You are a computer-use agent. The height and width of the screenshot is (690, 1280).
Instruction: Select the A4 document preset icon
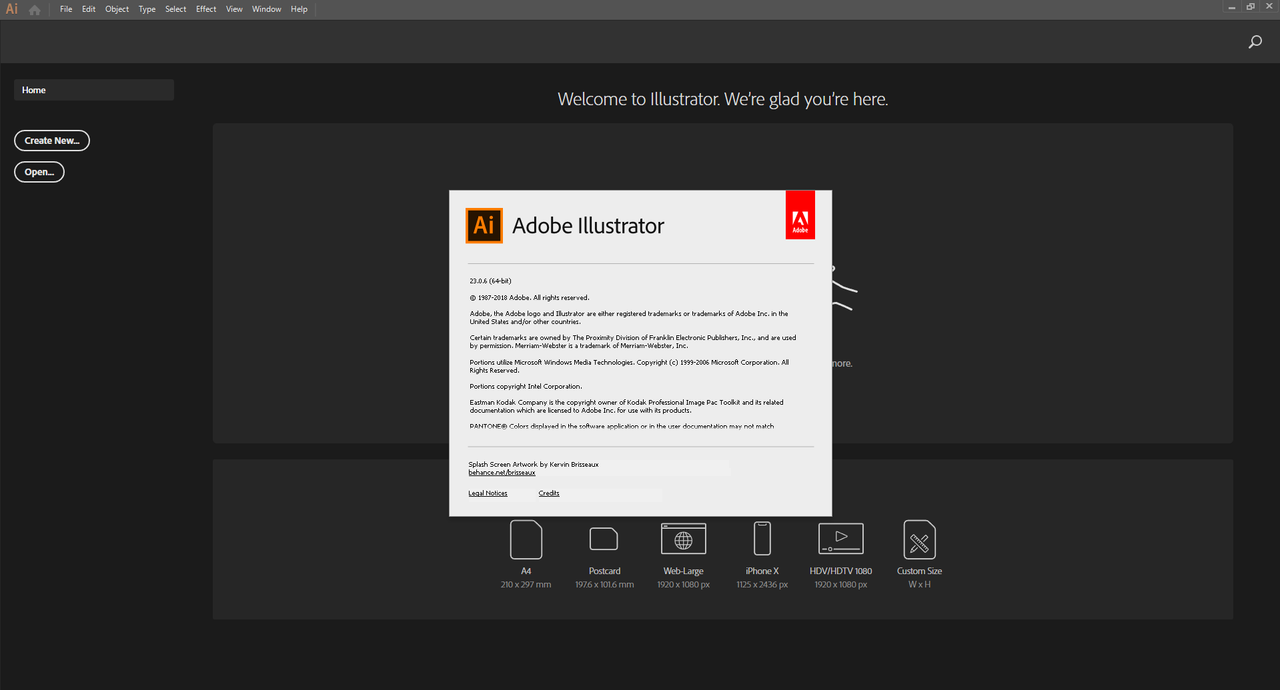tap(526, 540)
